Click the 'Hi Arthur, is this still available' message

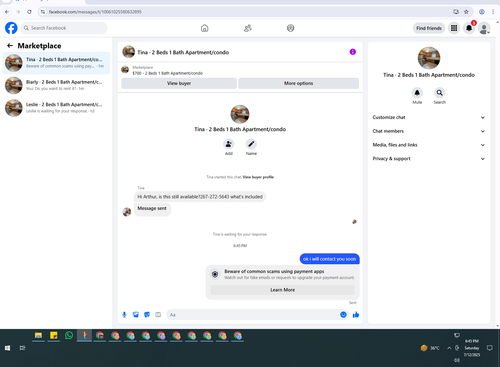pos(200,197)
